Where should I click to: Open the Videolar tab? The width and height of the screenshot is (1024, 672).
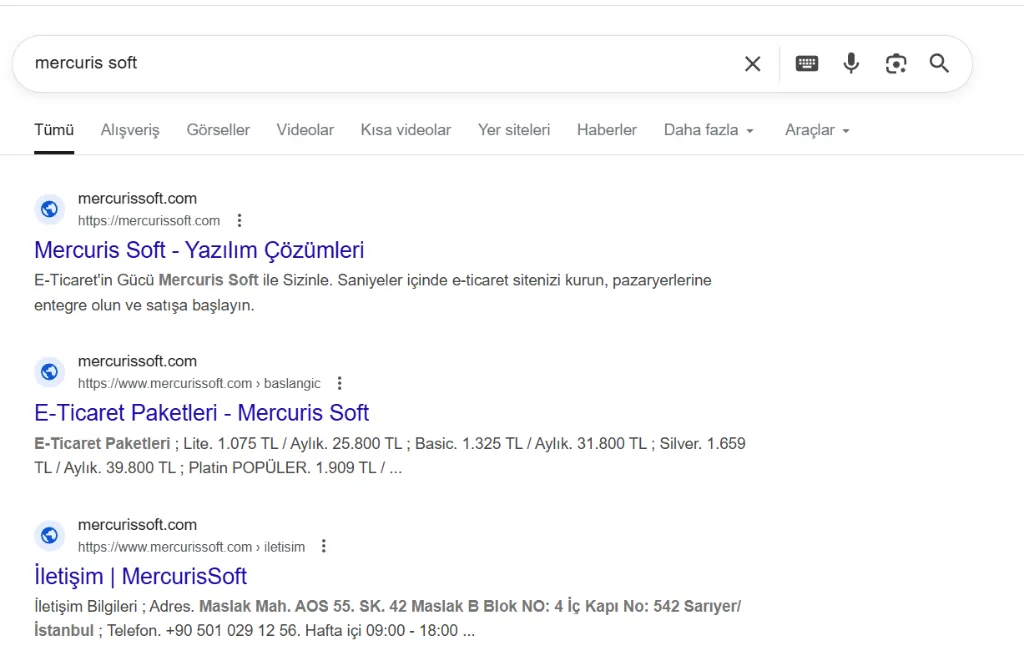tap(305, 130)
